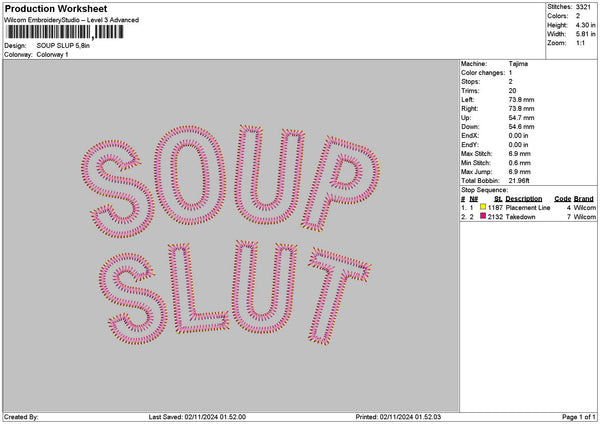The height and width of the screenshot is (424, 600).
Task: Click the design name 'SOUP SLUP 5,8in'
Action: click(x=63, y=46)
